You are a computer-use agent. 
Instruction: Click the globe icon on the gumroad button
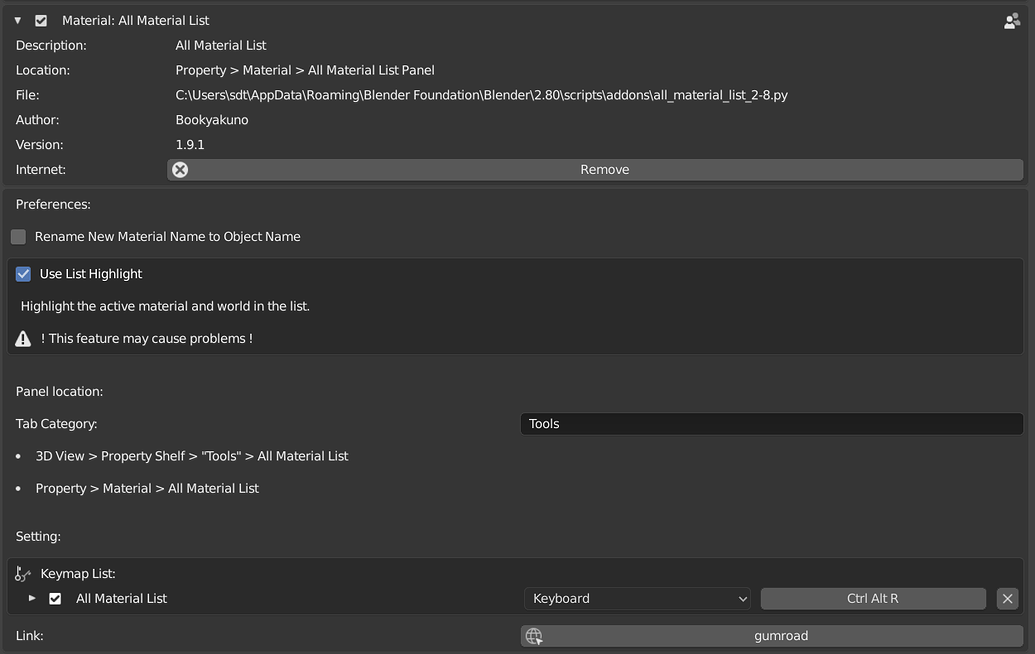pyautogui.click(x=534, y=636)
